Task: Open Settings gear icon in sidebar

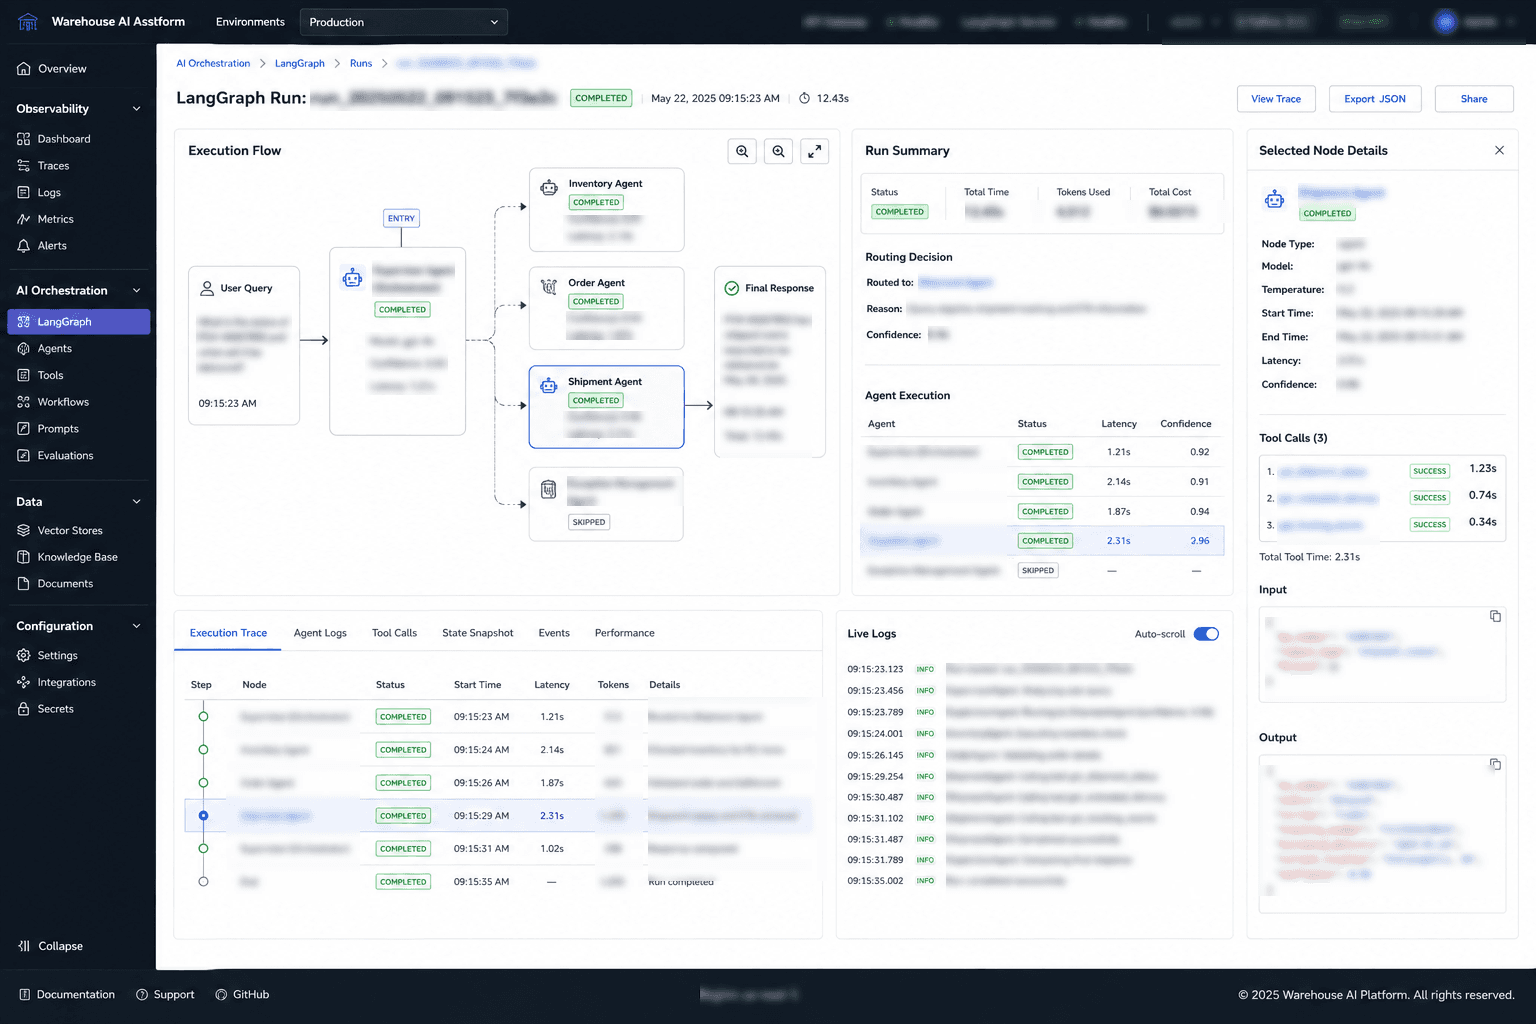Action: (24, 656)
